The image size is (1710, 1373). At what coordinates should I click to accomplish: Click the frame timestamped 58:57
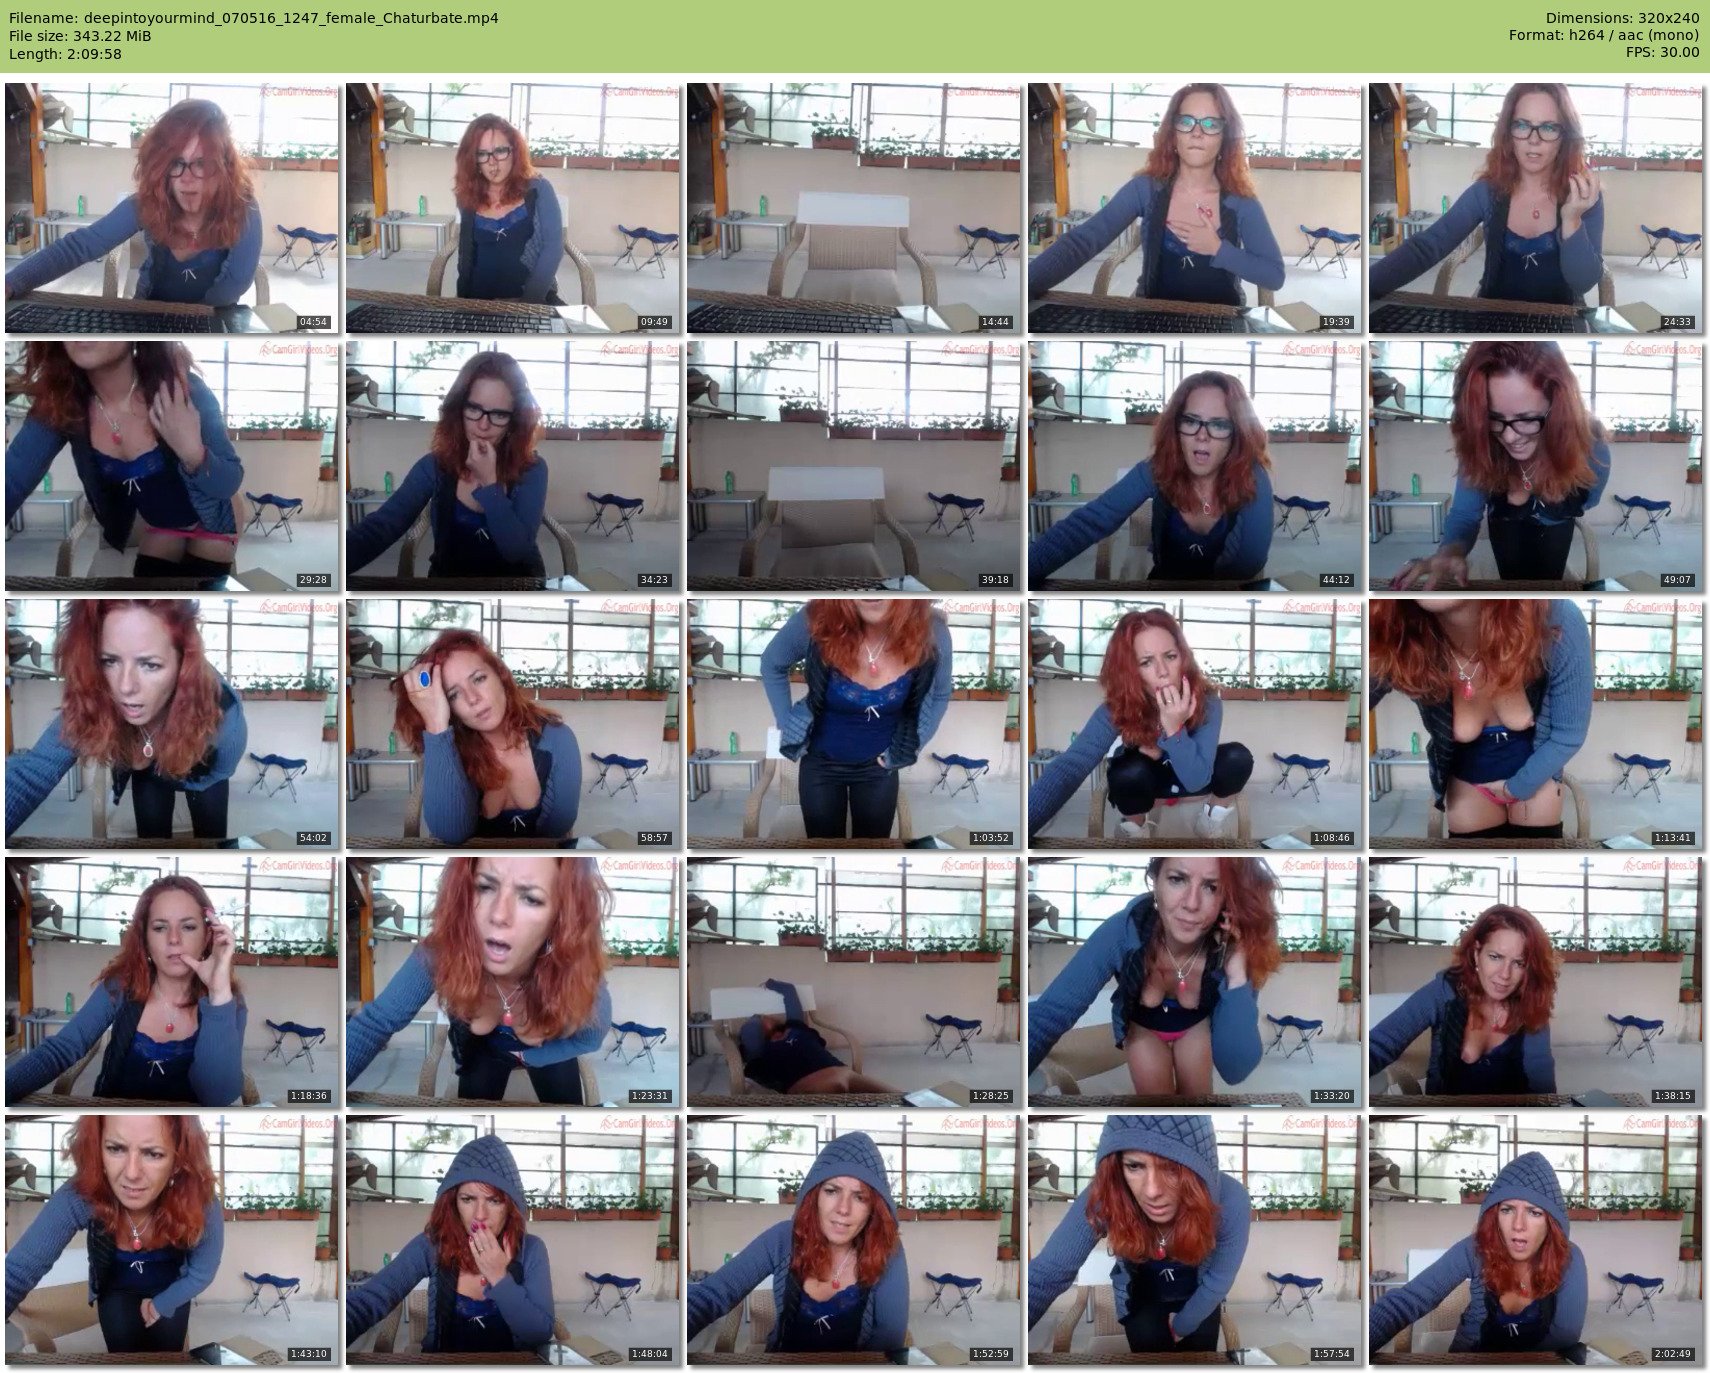pos(513,724)
